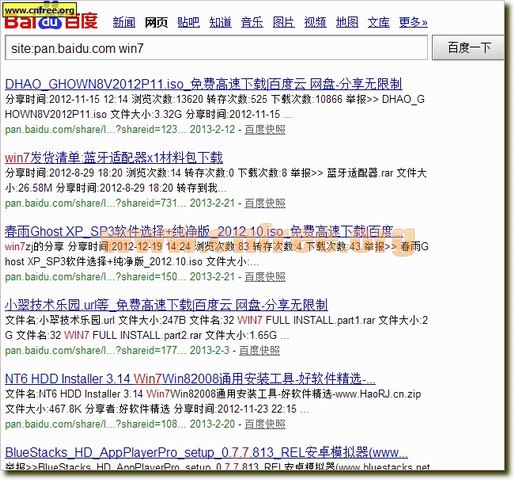514x480 pixels.
Task: Open the 小翠技术乐园.url等 result title
Action: 166,305
